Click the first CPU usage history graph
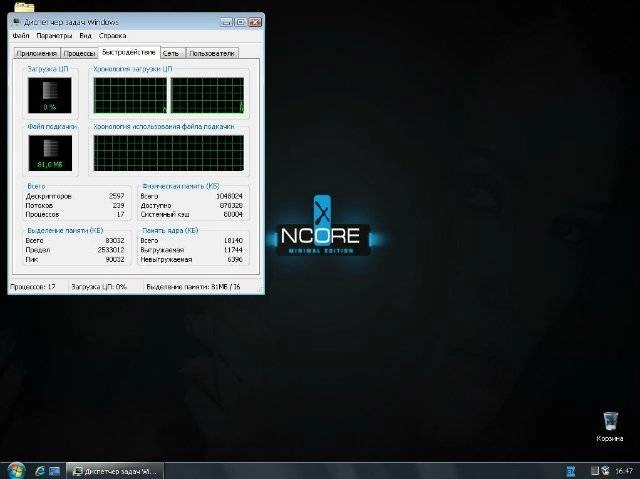The height and width of the screenshot is (479, 640). [130, 95]
